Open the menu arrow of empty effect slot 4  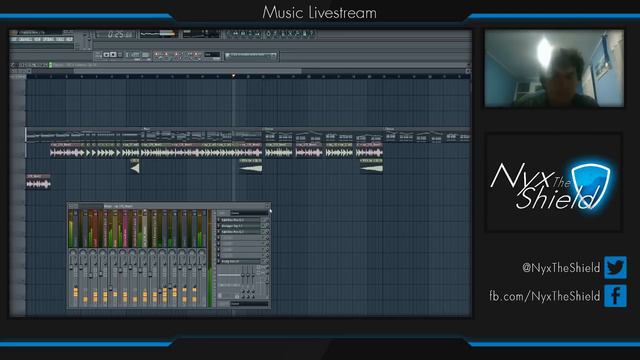(218, 238)
